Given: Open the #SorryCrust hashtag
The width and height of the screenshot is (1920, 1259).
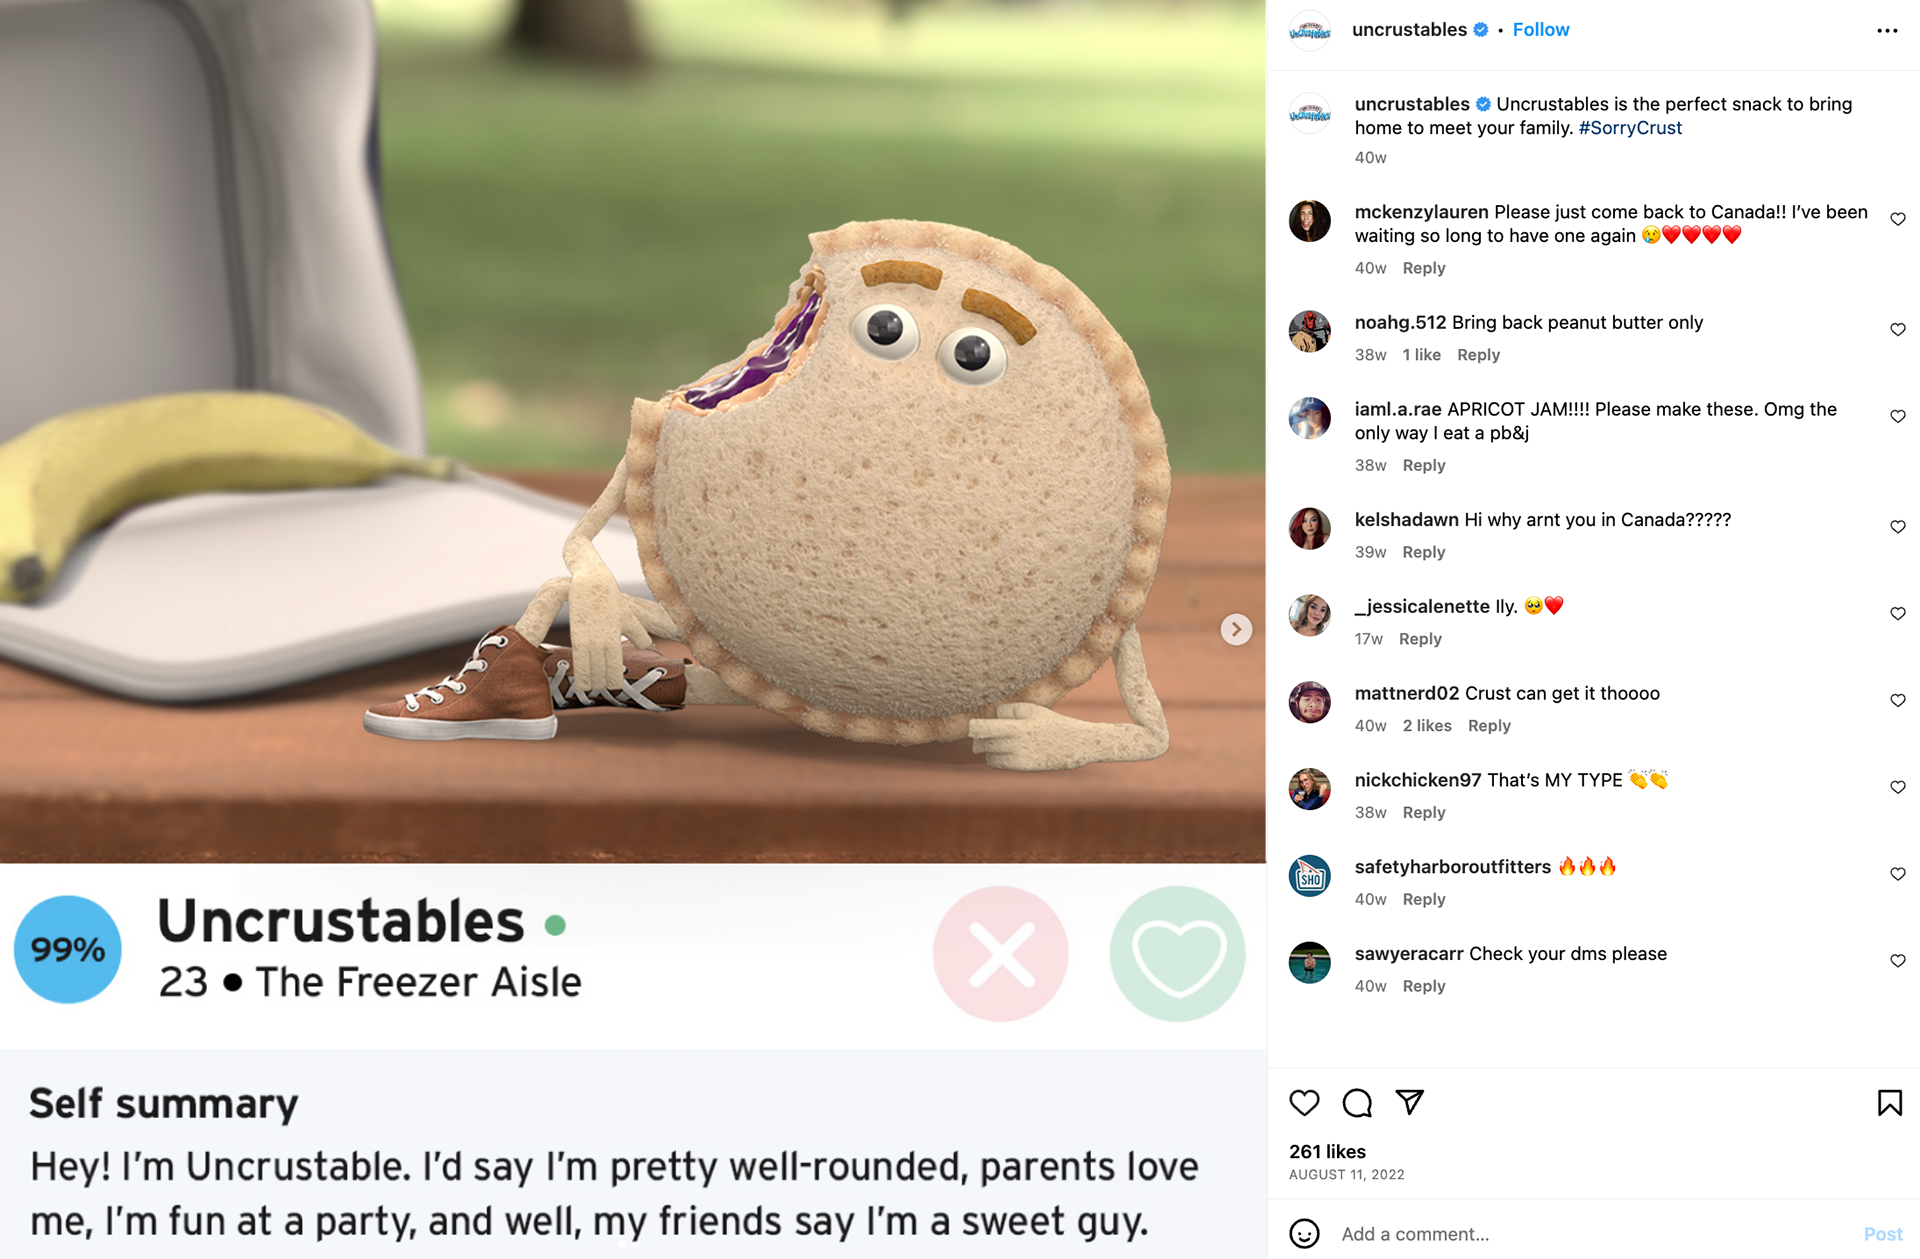Looking at the screenshot, I should [x=1630, y=128].
